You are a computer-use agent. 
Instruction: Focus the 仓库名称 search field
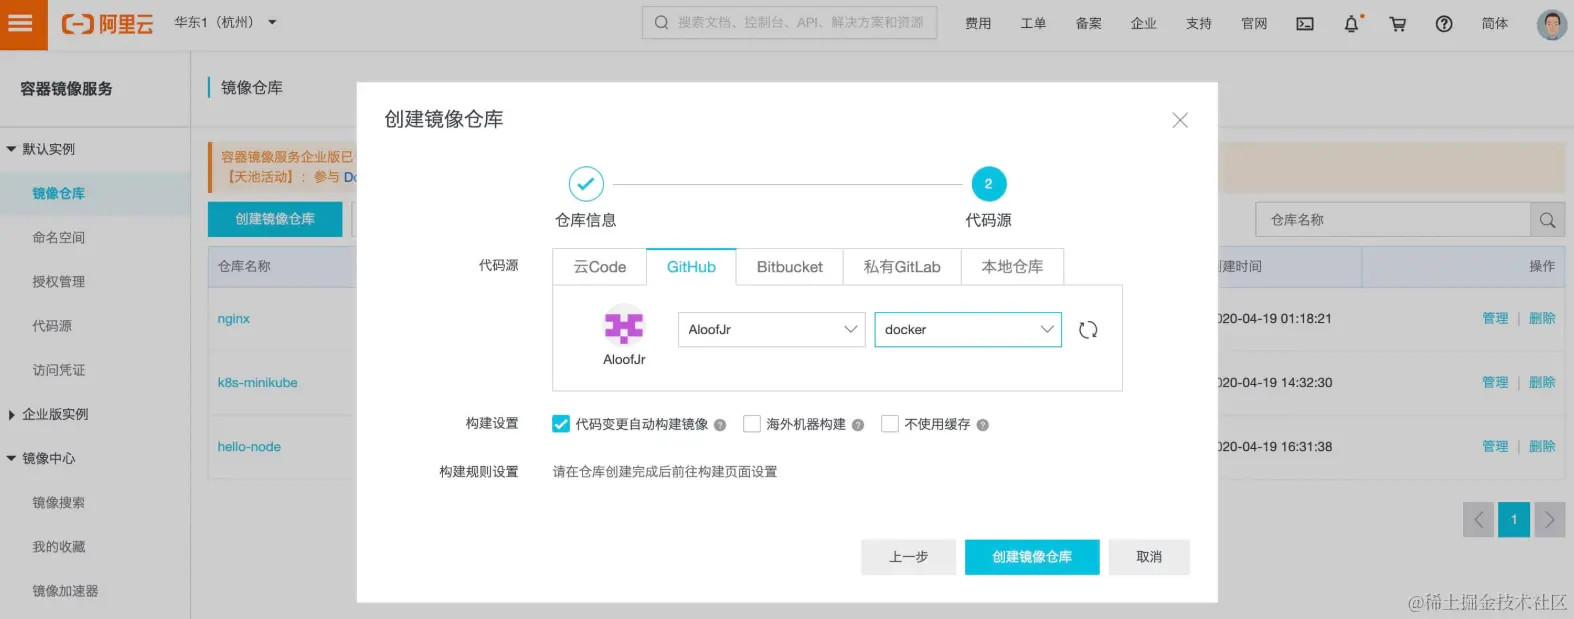click(1393, 220)
